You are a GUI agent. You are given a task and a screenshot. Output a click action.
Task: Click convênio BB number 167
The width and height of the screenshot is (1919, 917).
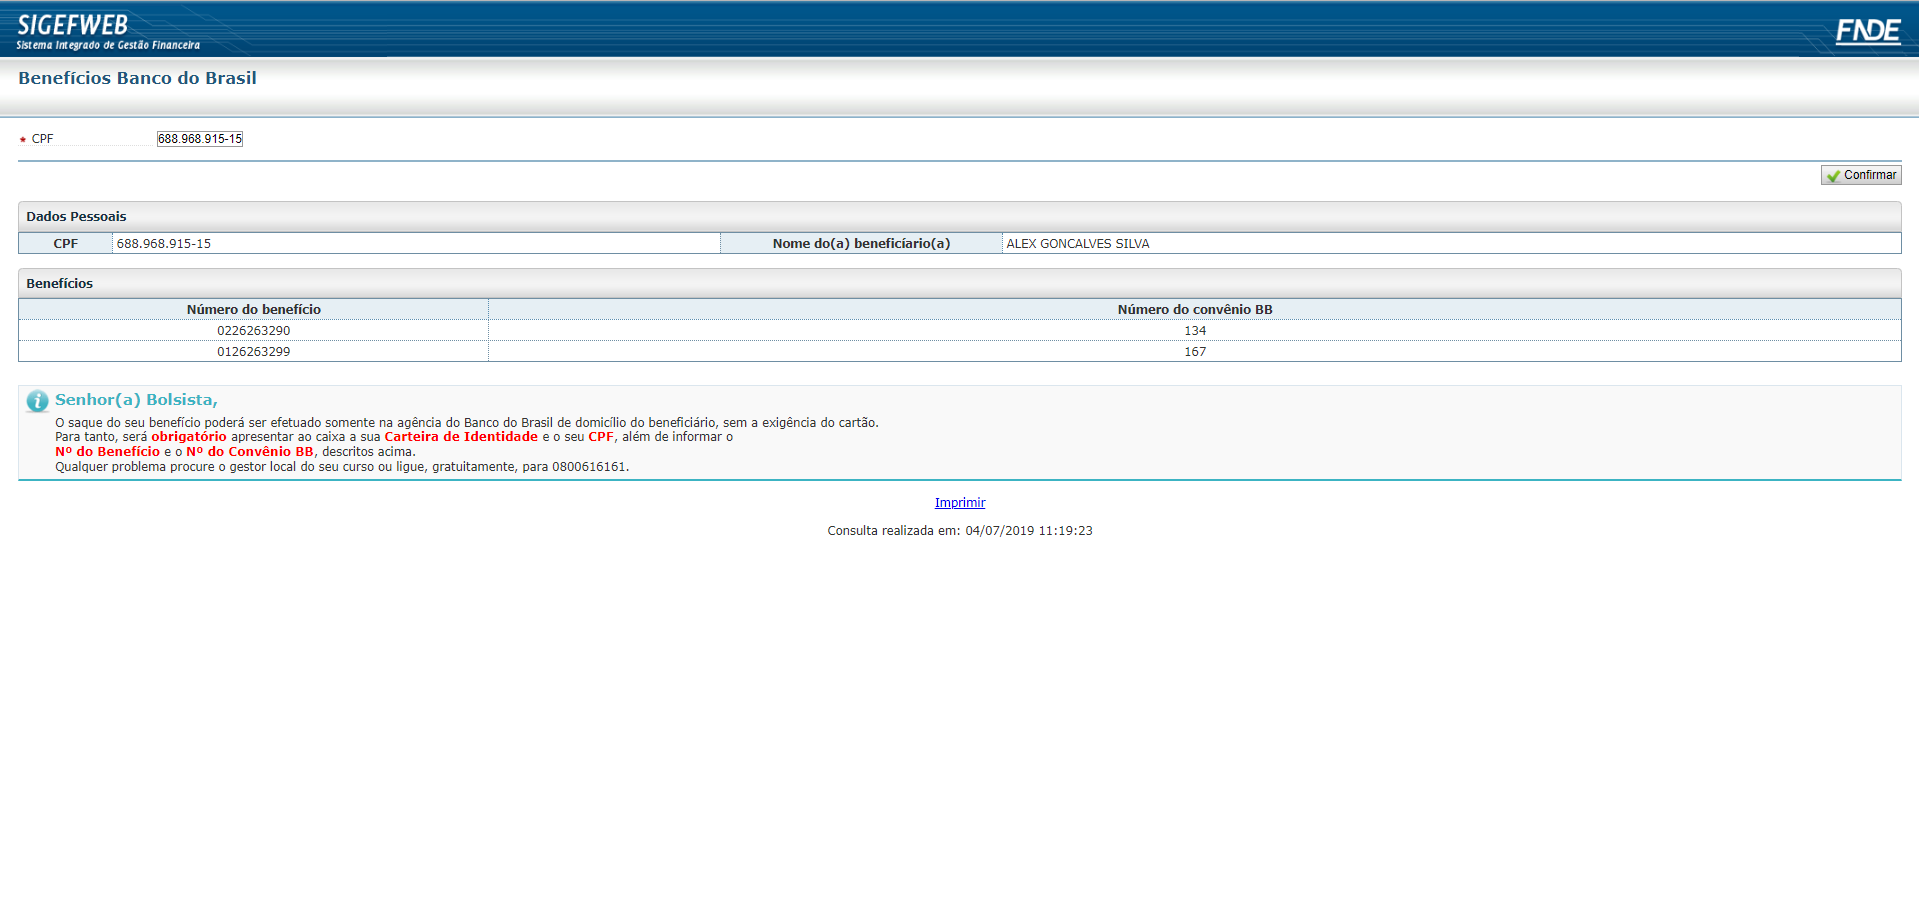(1194, 352)
